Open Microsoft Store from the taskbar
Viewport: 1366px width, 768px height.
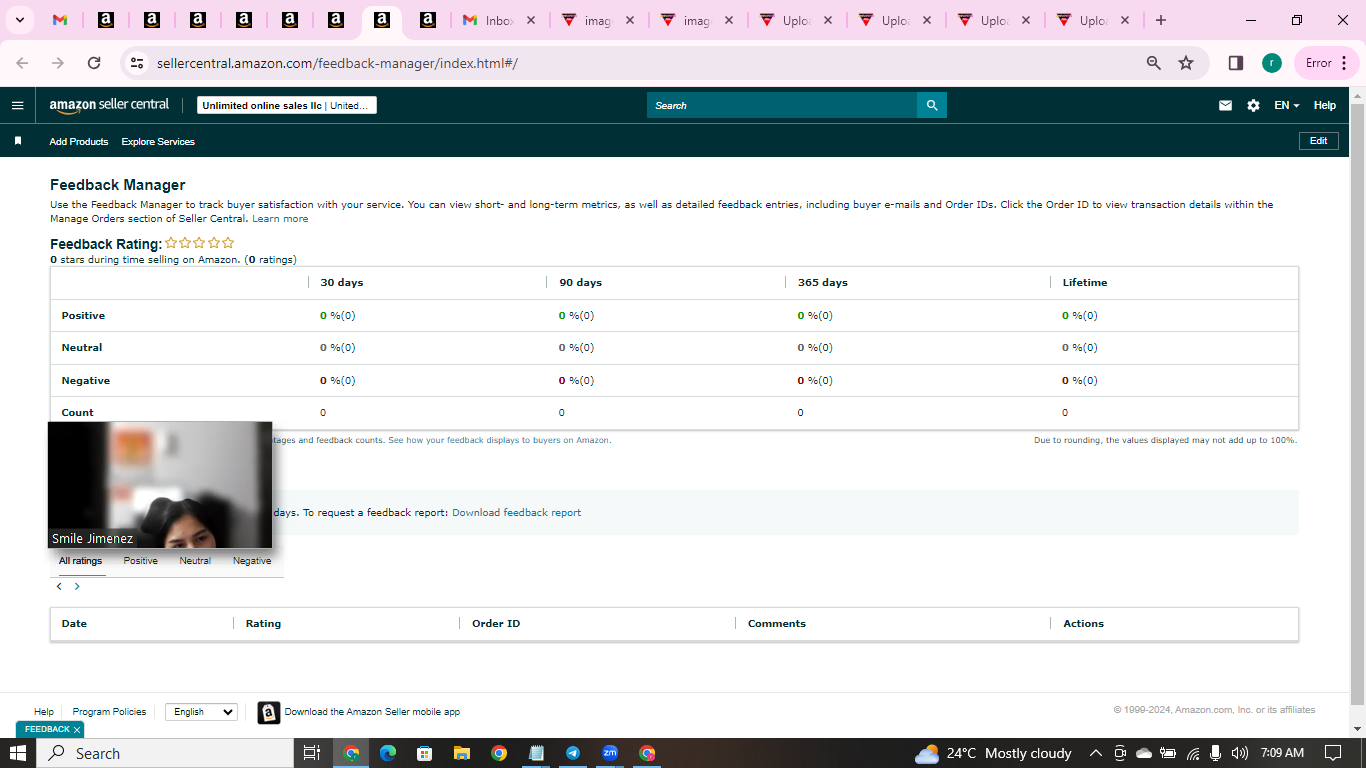(x=424, y=753)
